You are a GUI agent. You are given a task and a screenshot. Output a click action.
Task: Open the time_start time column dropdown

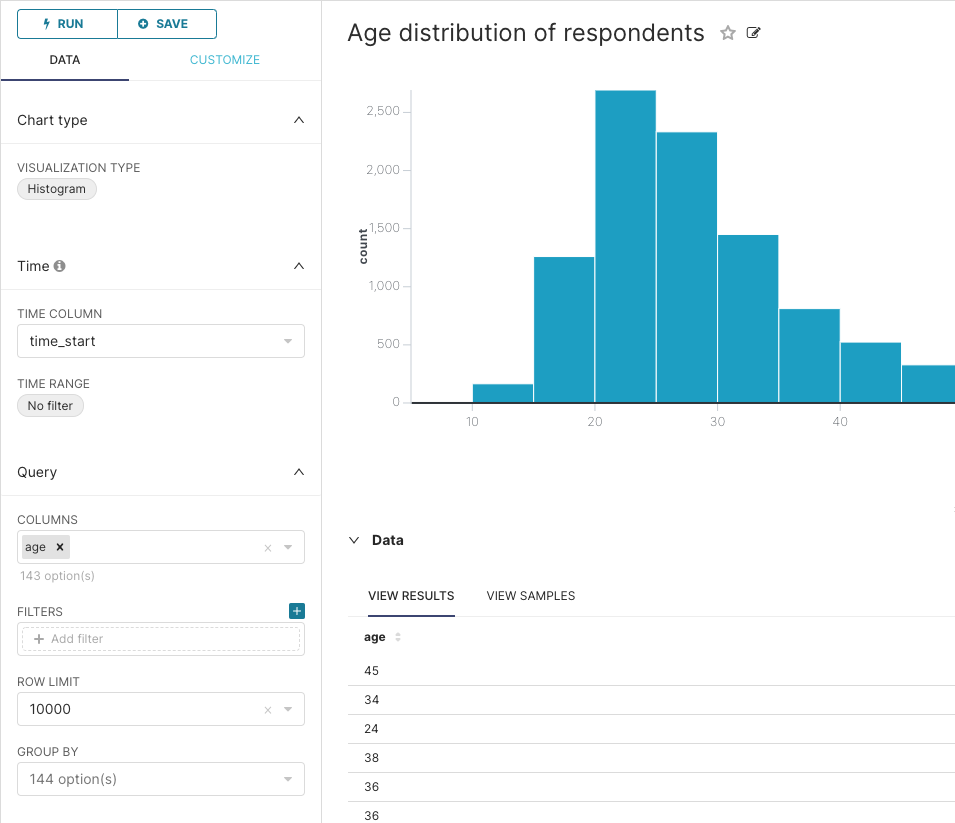pos(161,341)
